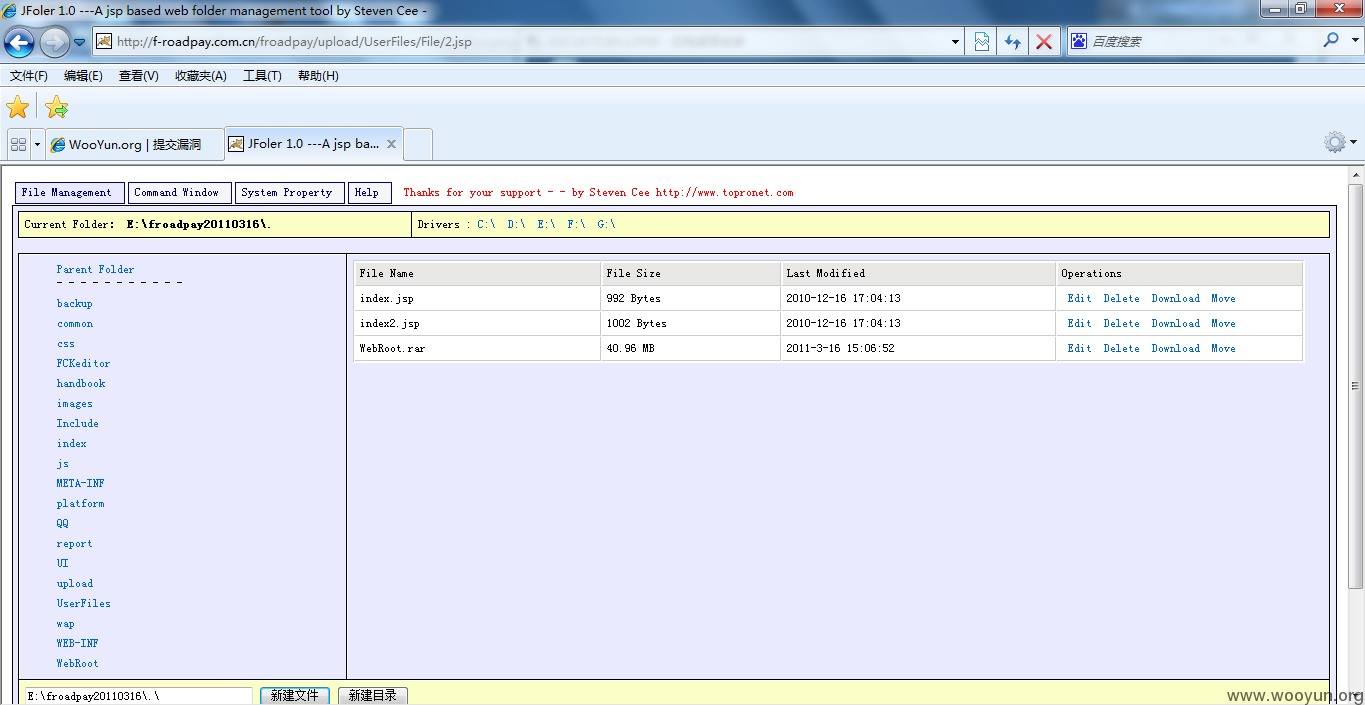Click the compatibility view page icon
The width and height of the screenshot is (1365, 705).
coord(981,42)
